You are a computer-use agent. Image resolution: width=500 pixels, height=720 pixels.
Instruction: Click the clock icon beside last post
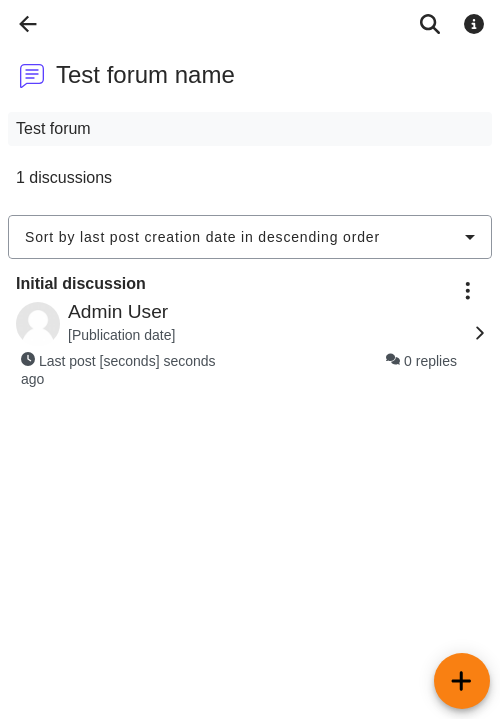click(28, 359)
